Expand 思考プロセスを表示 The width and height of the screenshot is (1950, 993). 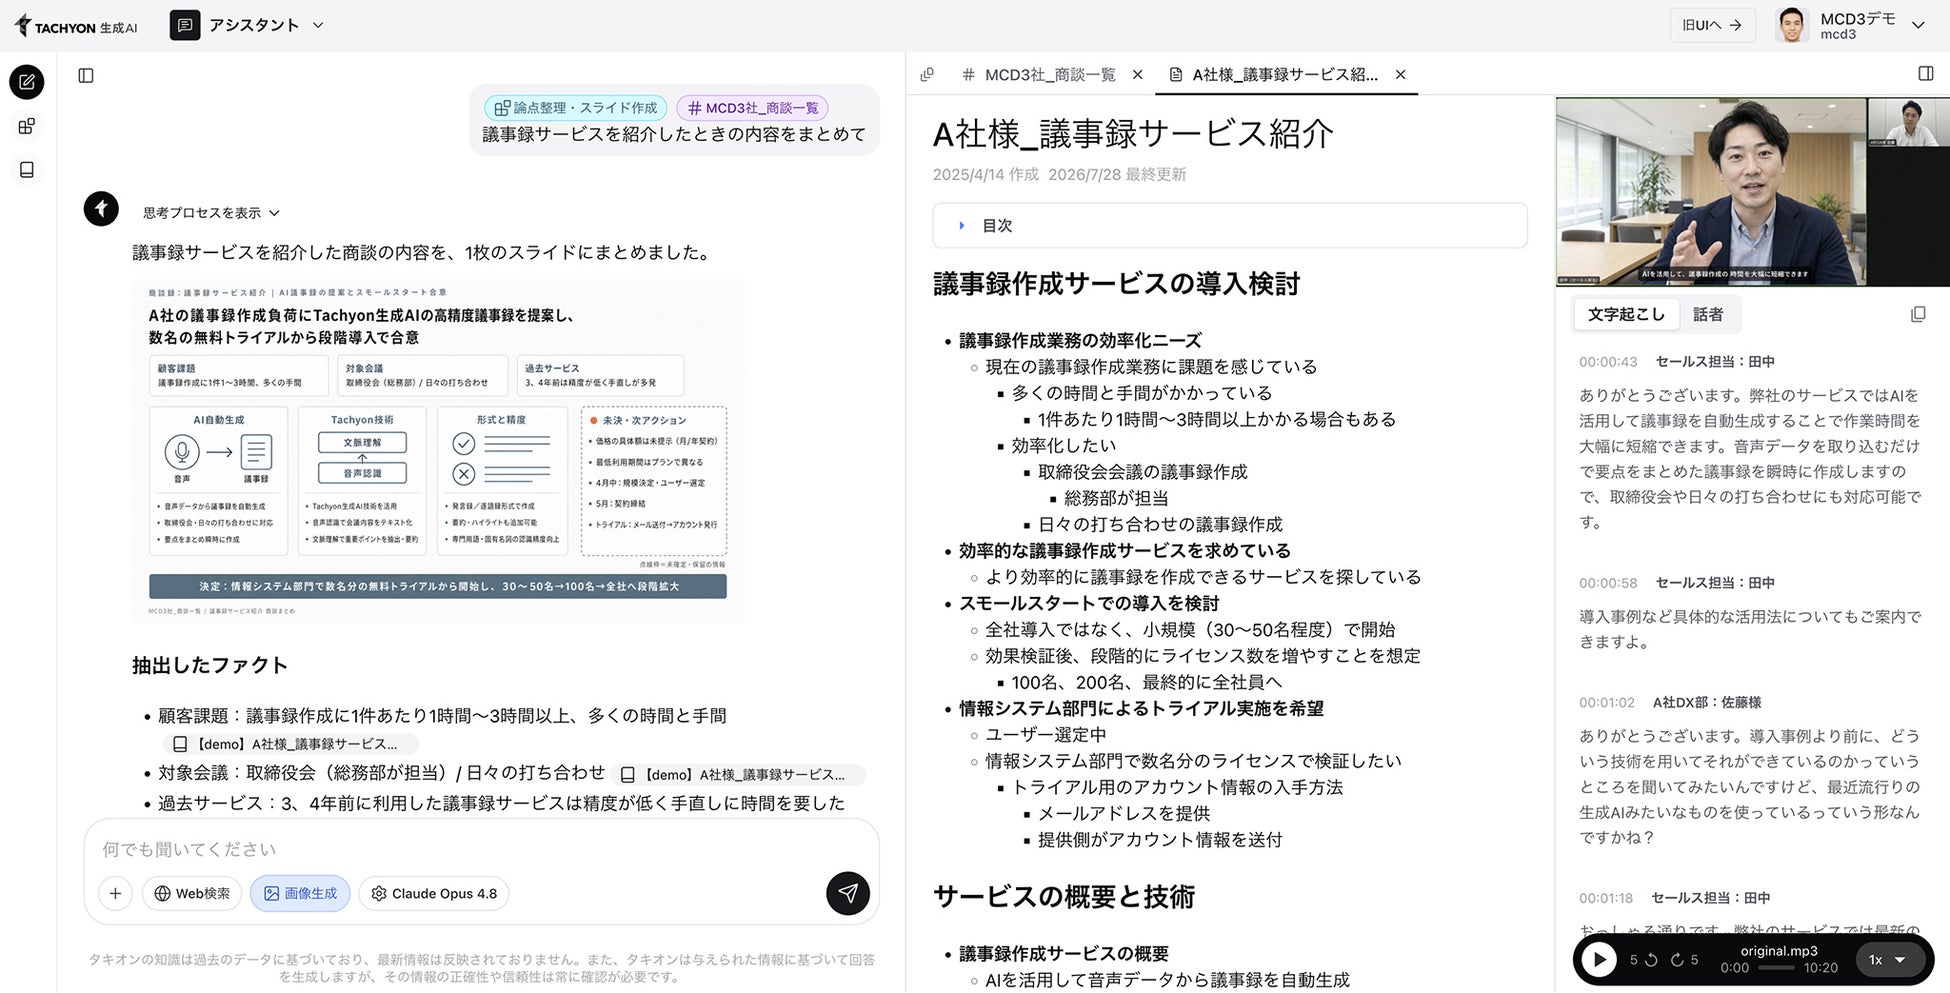[211, 213]
